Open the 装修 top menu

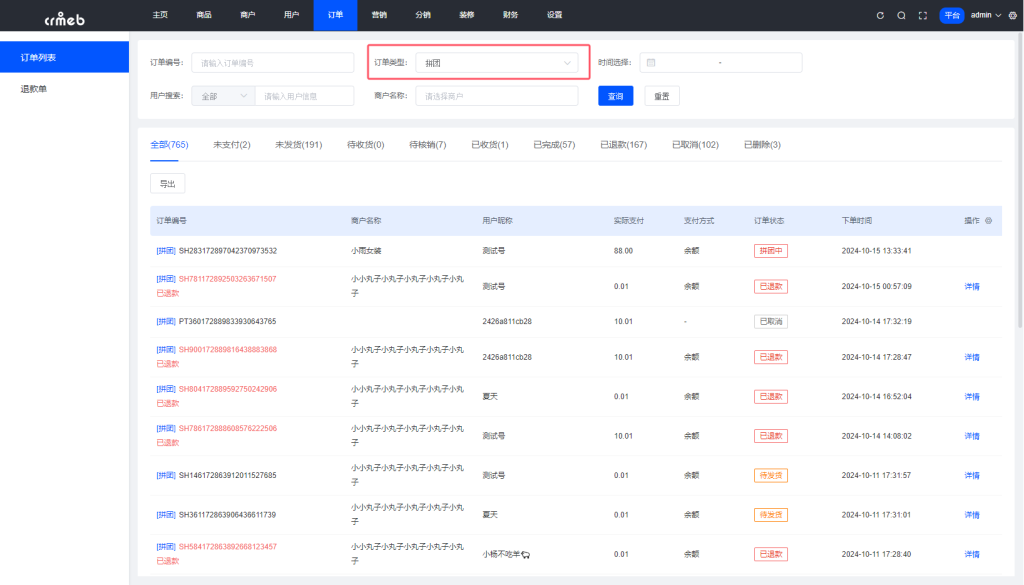[x=466, y=15]
